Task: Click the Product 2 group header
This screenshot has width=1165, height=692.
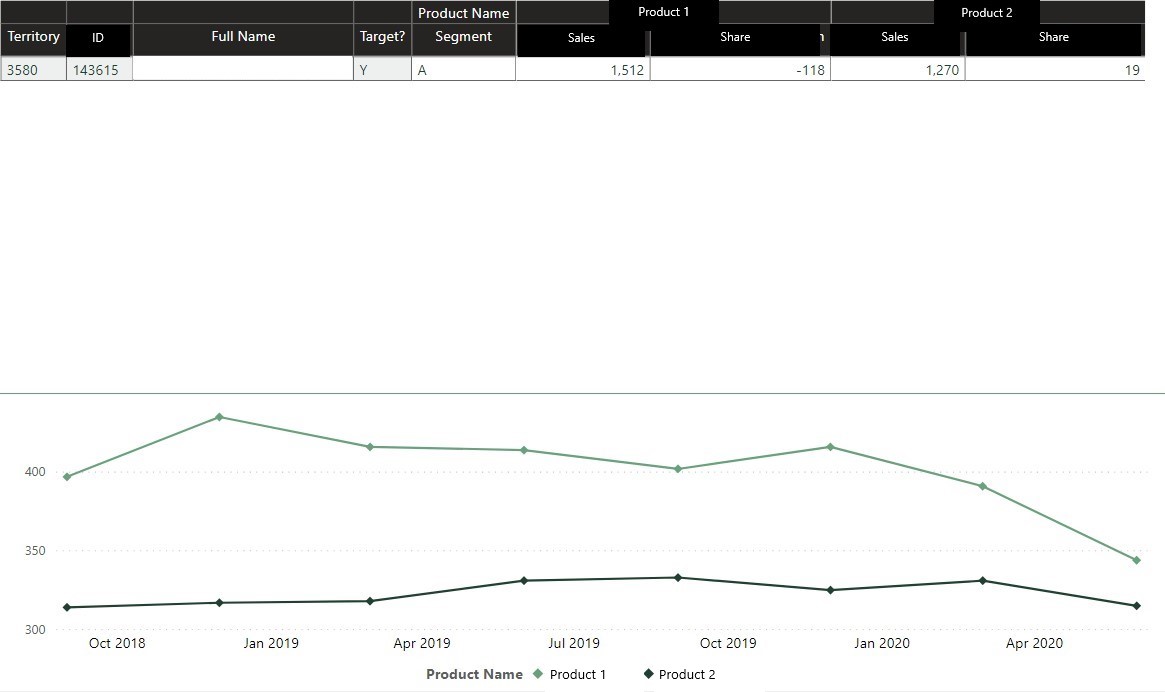Action: click(x=987, y=13)
